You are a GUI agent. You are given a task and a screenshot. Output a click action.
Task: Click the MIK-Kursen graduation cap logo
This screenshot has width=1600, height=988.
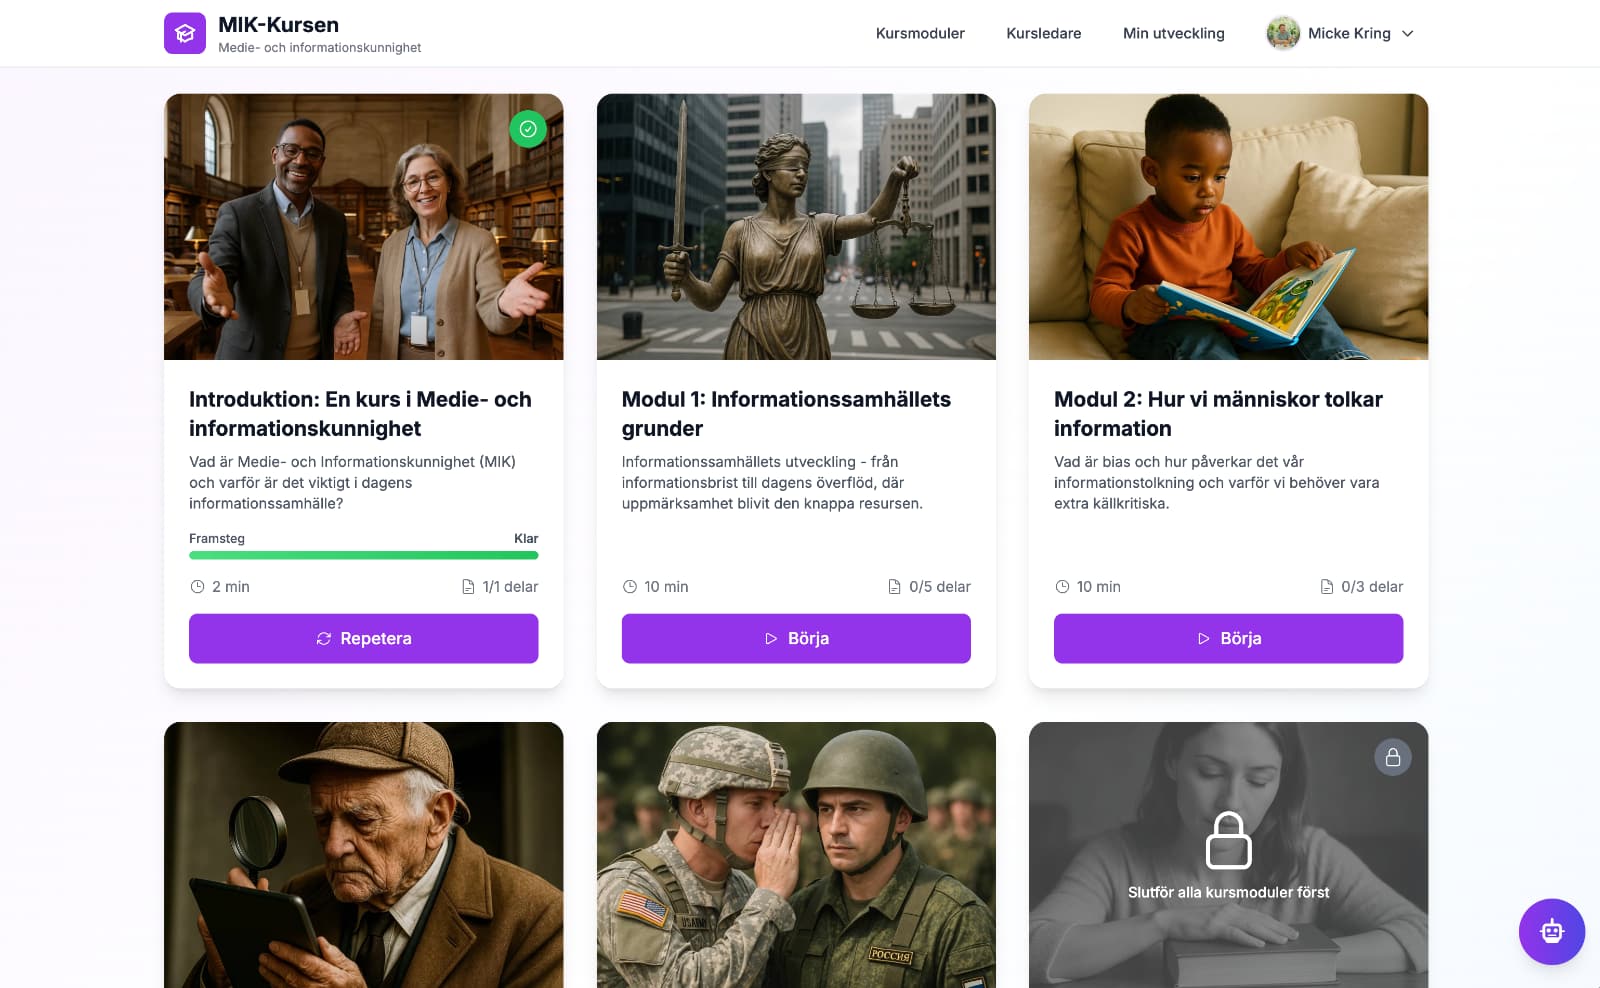(185, 33)
